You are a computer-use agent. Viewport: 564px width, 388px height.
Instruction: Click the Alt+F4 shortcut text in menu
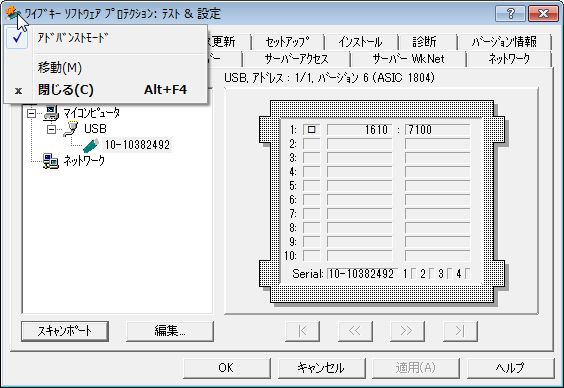pyautogui.click(x=165, y=90)
